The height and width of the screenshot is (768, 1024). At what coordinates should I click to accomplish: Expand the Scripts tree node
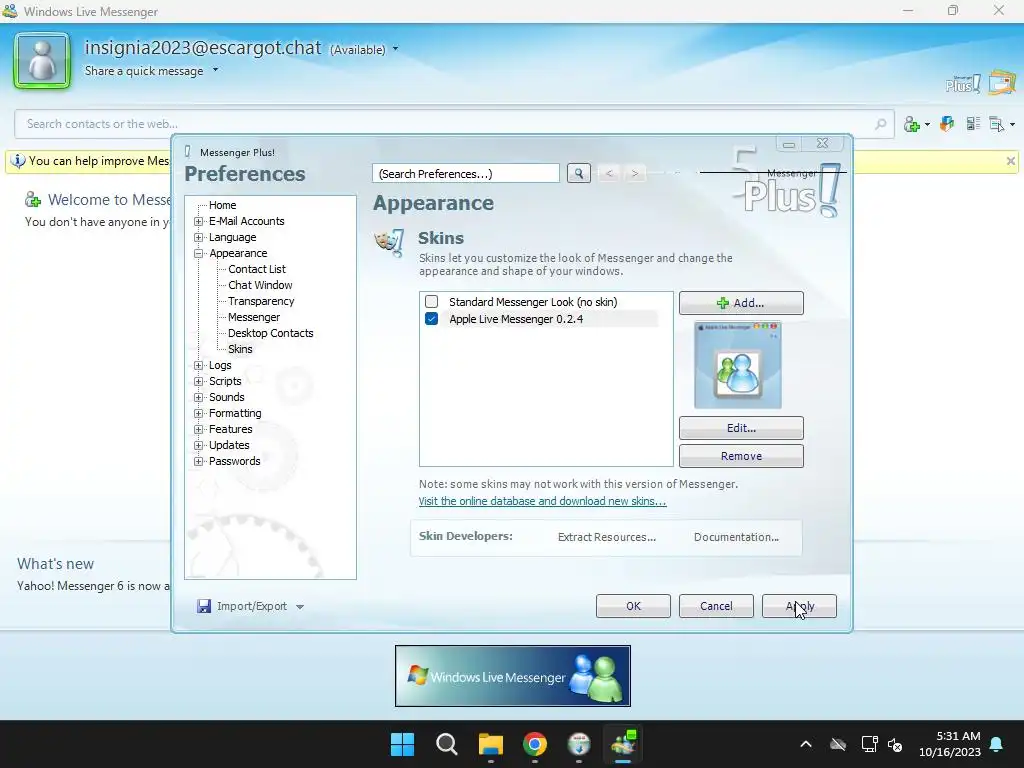pyautogui.click(x=199, y=381)
